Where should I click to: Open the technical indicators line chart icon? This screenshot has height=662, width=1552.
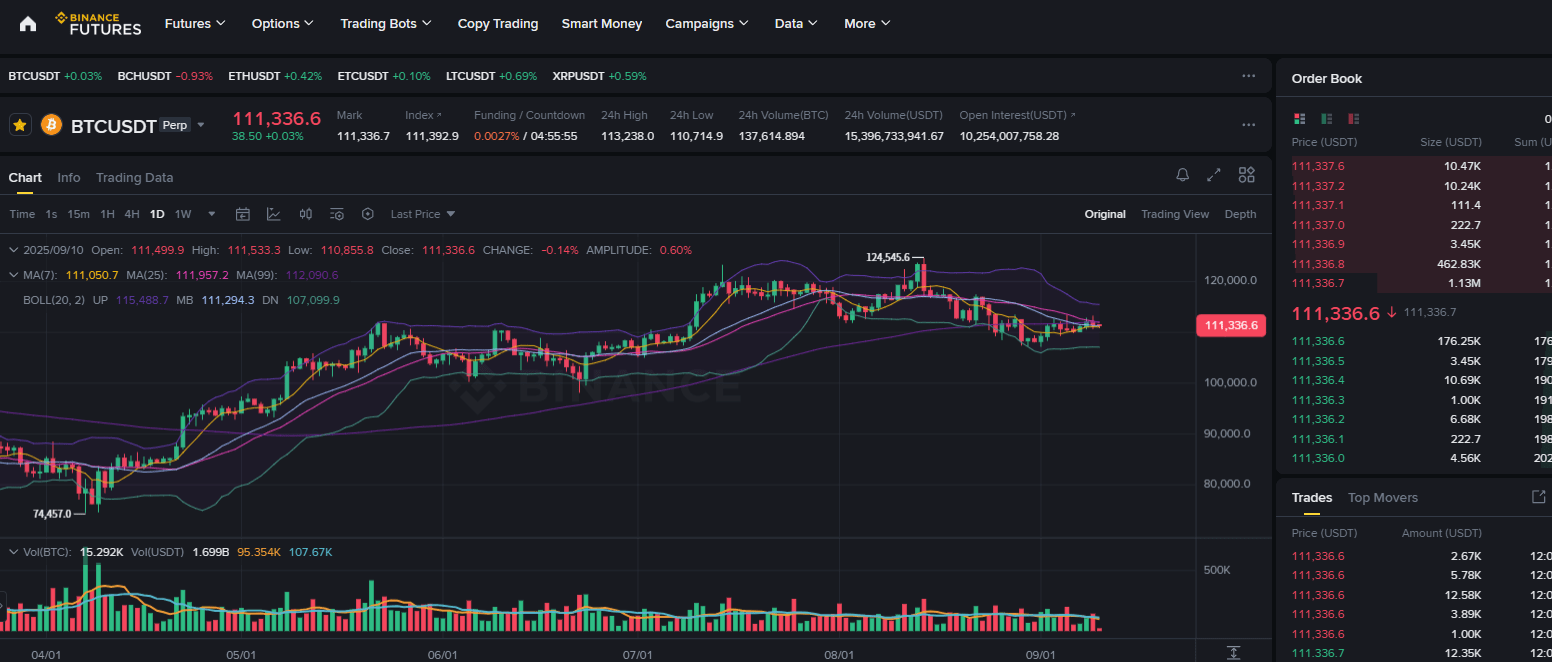point(274,214)
